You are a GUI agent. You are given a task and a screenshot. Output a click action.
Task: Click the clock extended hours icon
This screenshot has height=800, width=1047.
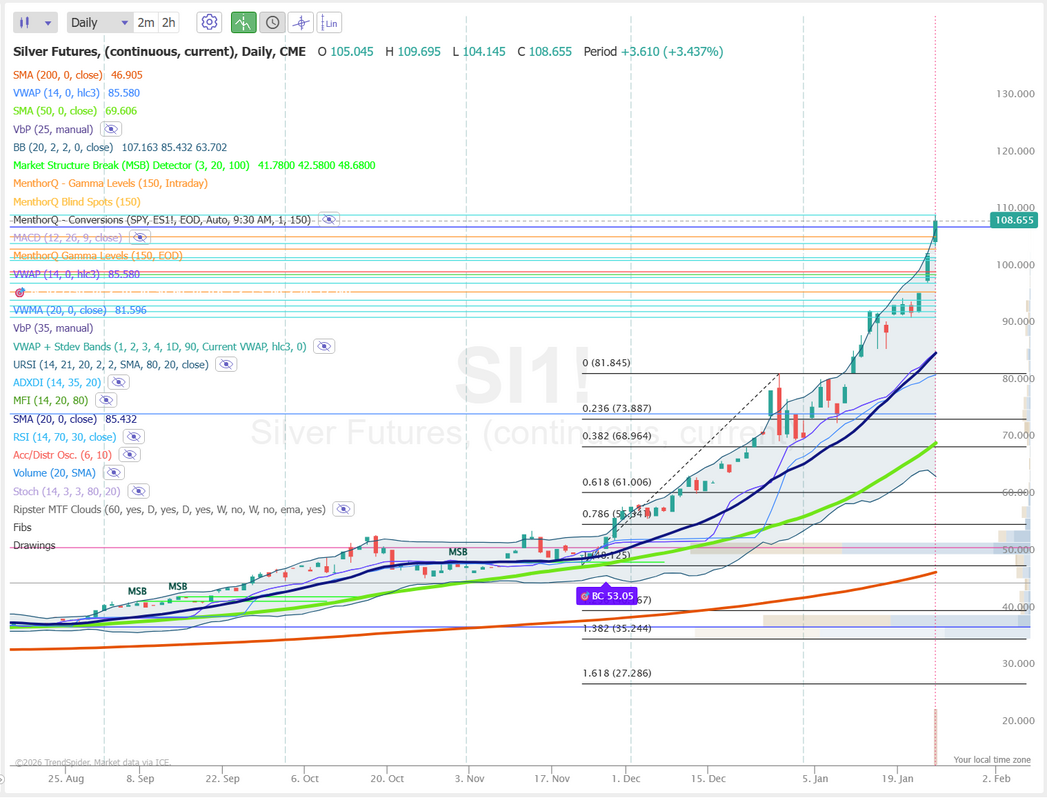pyautogui.click(x=271, y=22)
